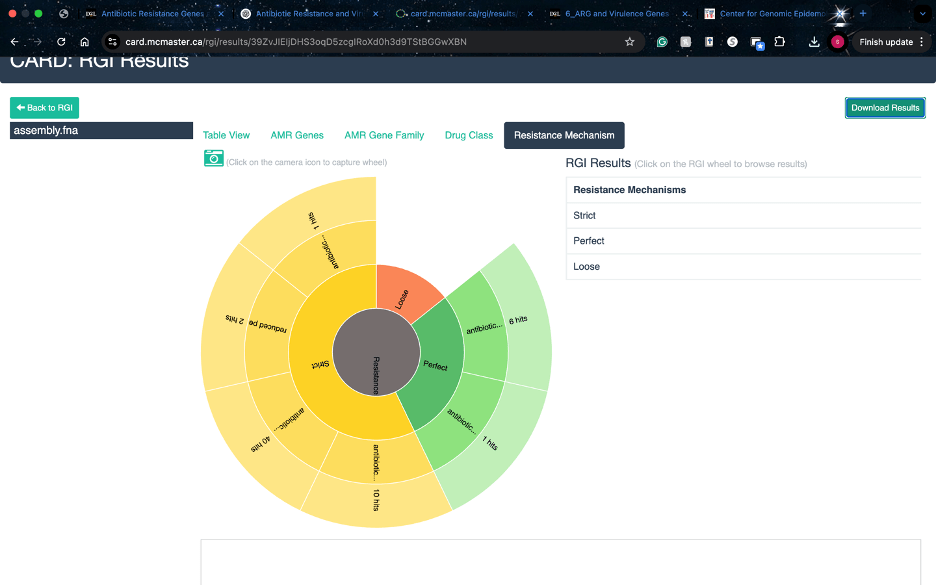Open the AMR Gene Family tab

(384, 135)
